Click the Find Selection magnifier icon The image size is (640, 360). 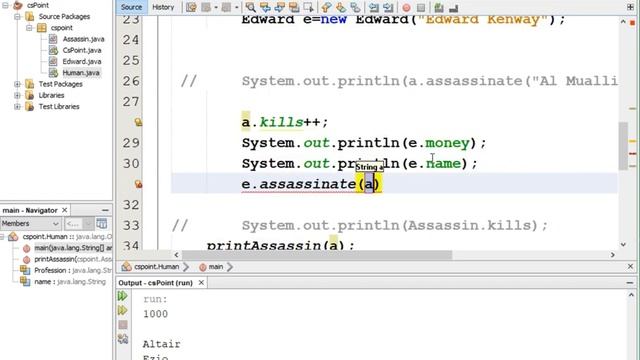click(x=251, y=7)
